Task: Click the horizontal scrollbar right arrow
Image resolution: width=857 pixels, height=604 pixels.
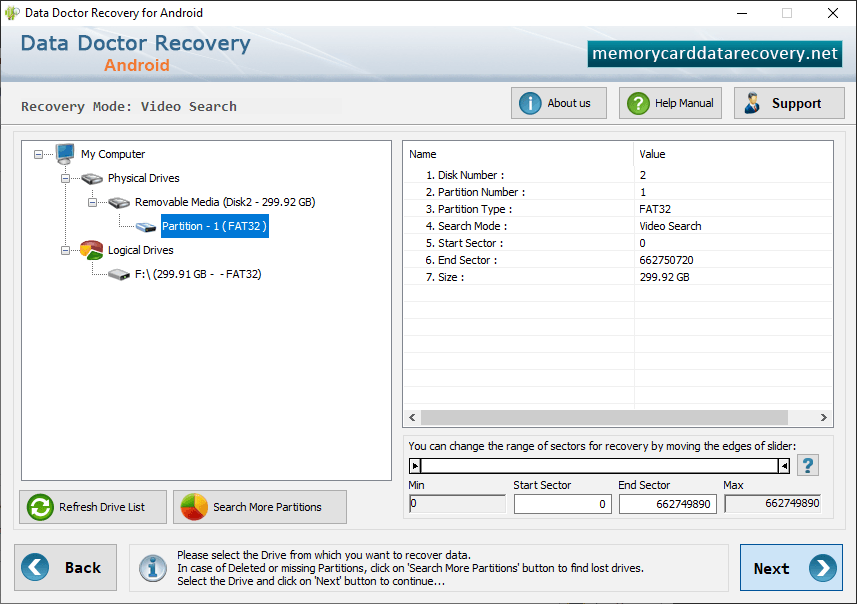Action: (x=824, y=418)
